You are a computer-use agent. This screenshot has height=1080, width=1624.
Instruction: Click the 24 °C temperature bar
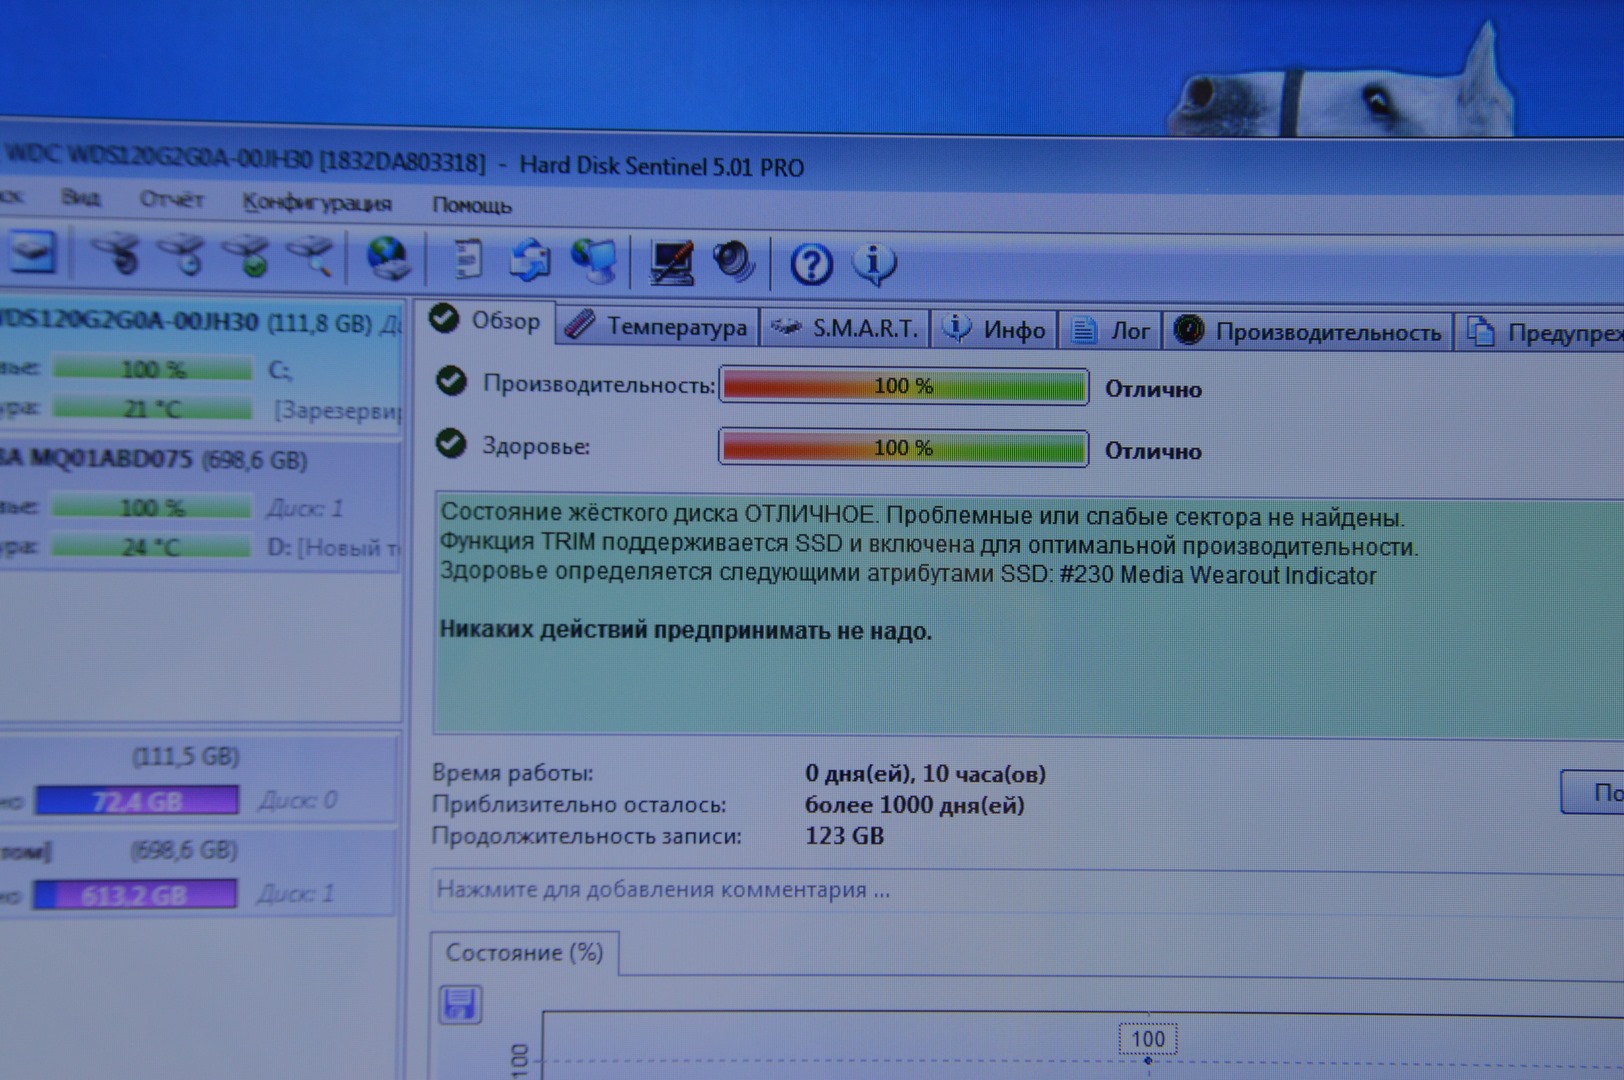pos(150,546)
